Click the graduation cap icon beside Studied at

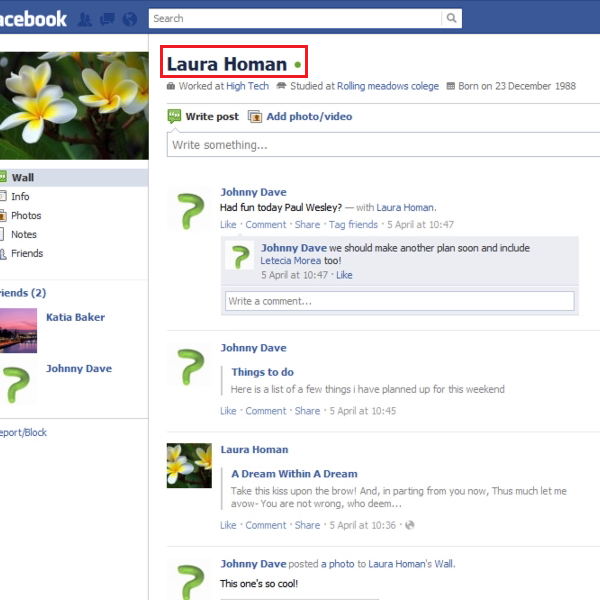pos(281,86)
